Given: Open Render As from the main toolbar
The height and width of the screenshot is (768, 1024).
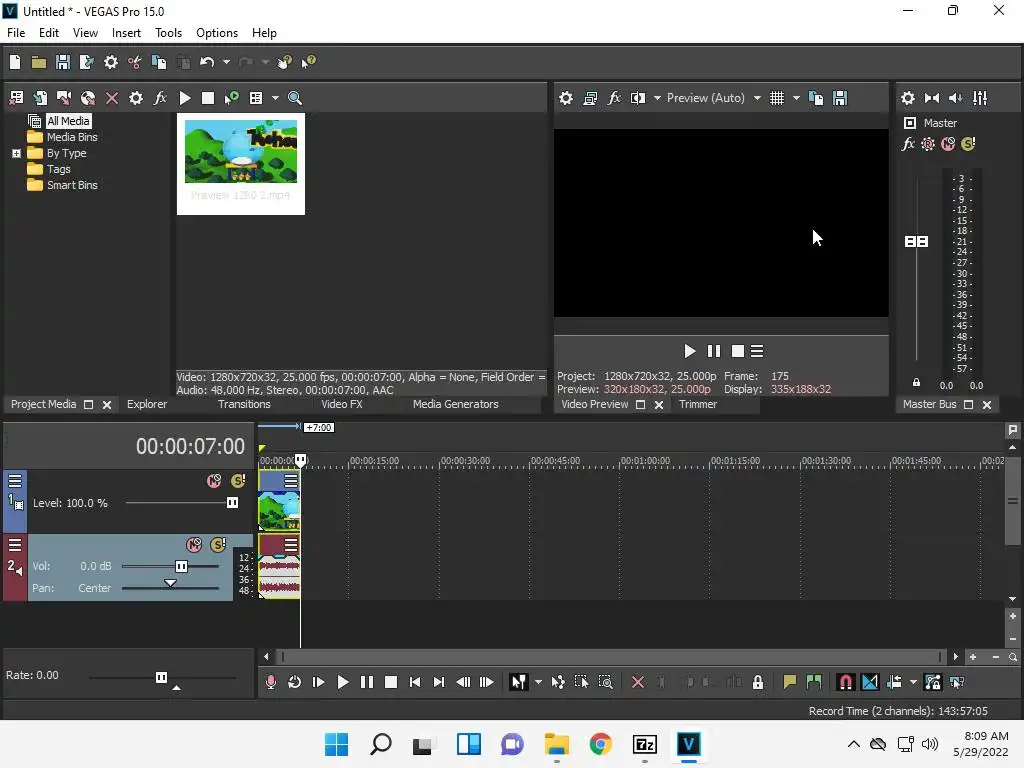Looking at the screenshot, I should tap(86, 62).
